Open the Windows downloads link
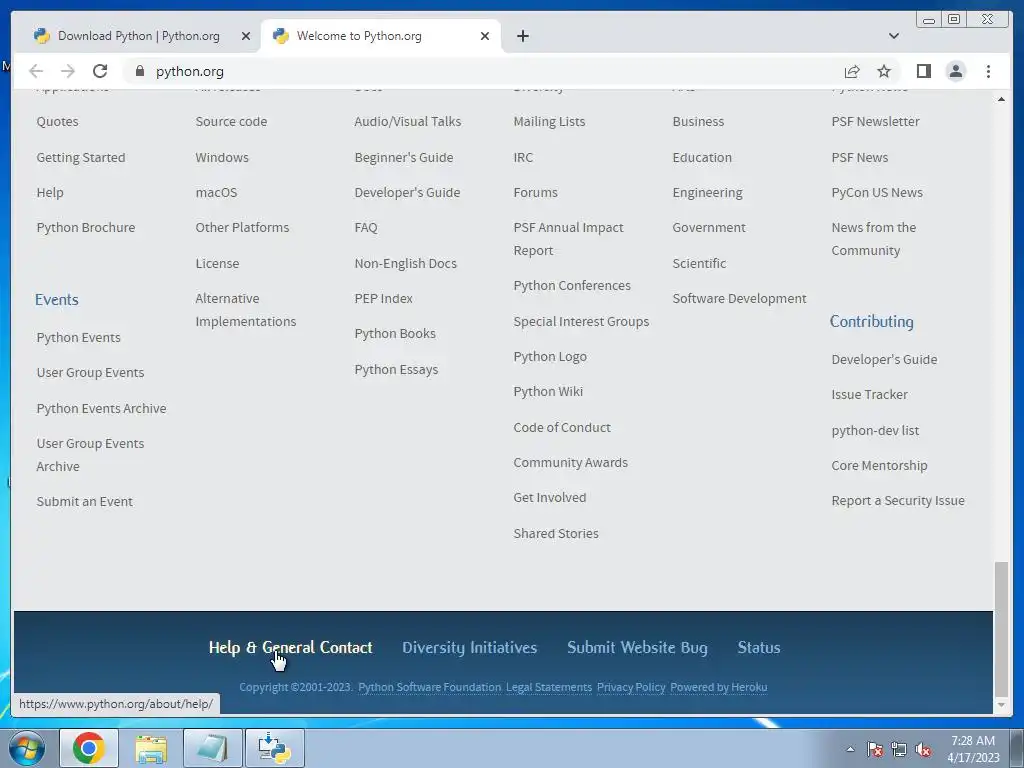Image resolution: width=1024 pixels, height=768 pixels. pyautogui.click(x=222, y=157)
